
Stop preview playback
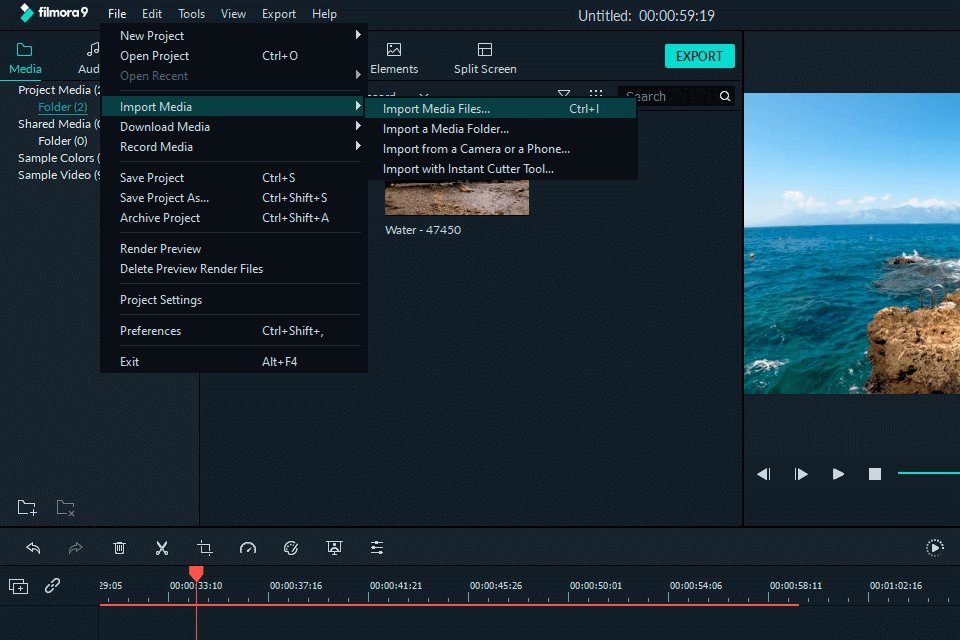(874, 473)
